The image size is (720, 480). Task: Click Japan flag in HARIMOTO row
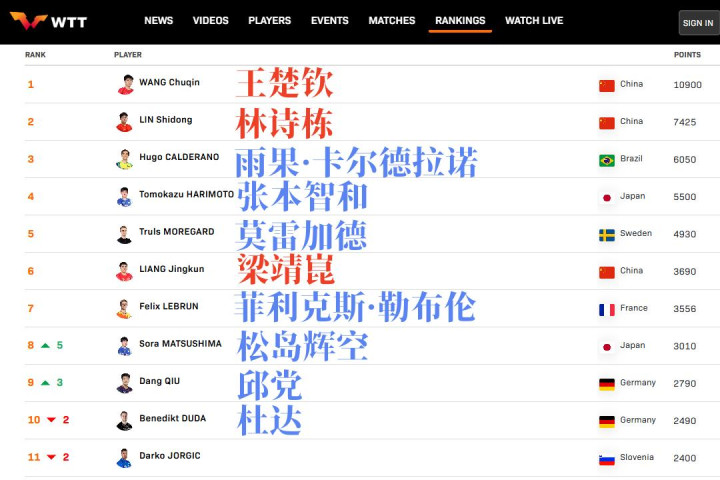pos(607,198)
